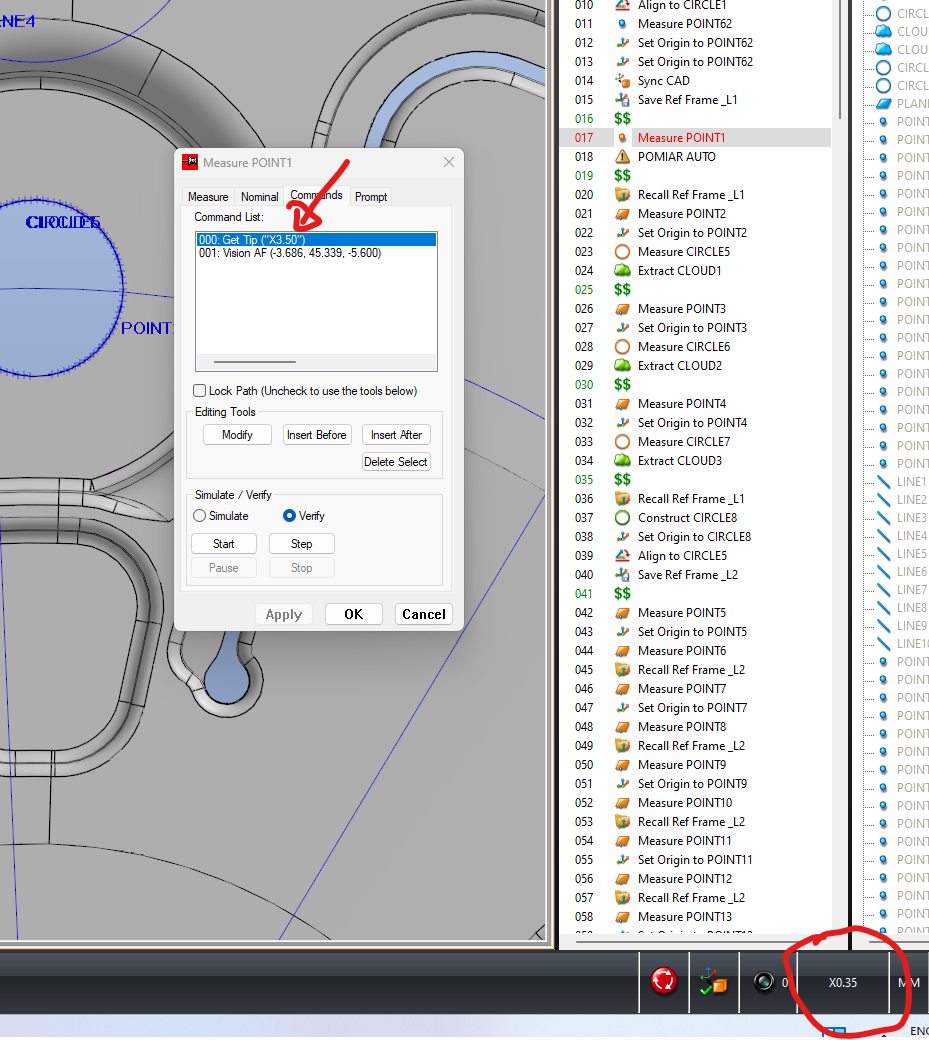
Task: Click the green cloud icon of Extract CLOUD1
Action: 622,271
